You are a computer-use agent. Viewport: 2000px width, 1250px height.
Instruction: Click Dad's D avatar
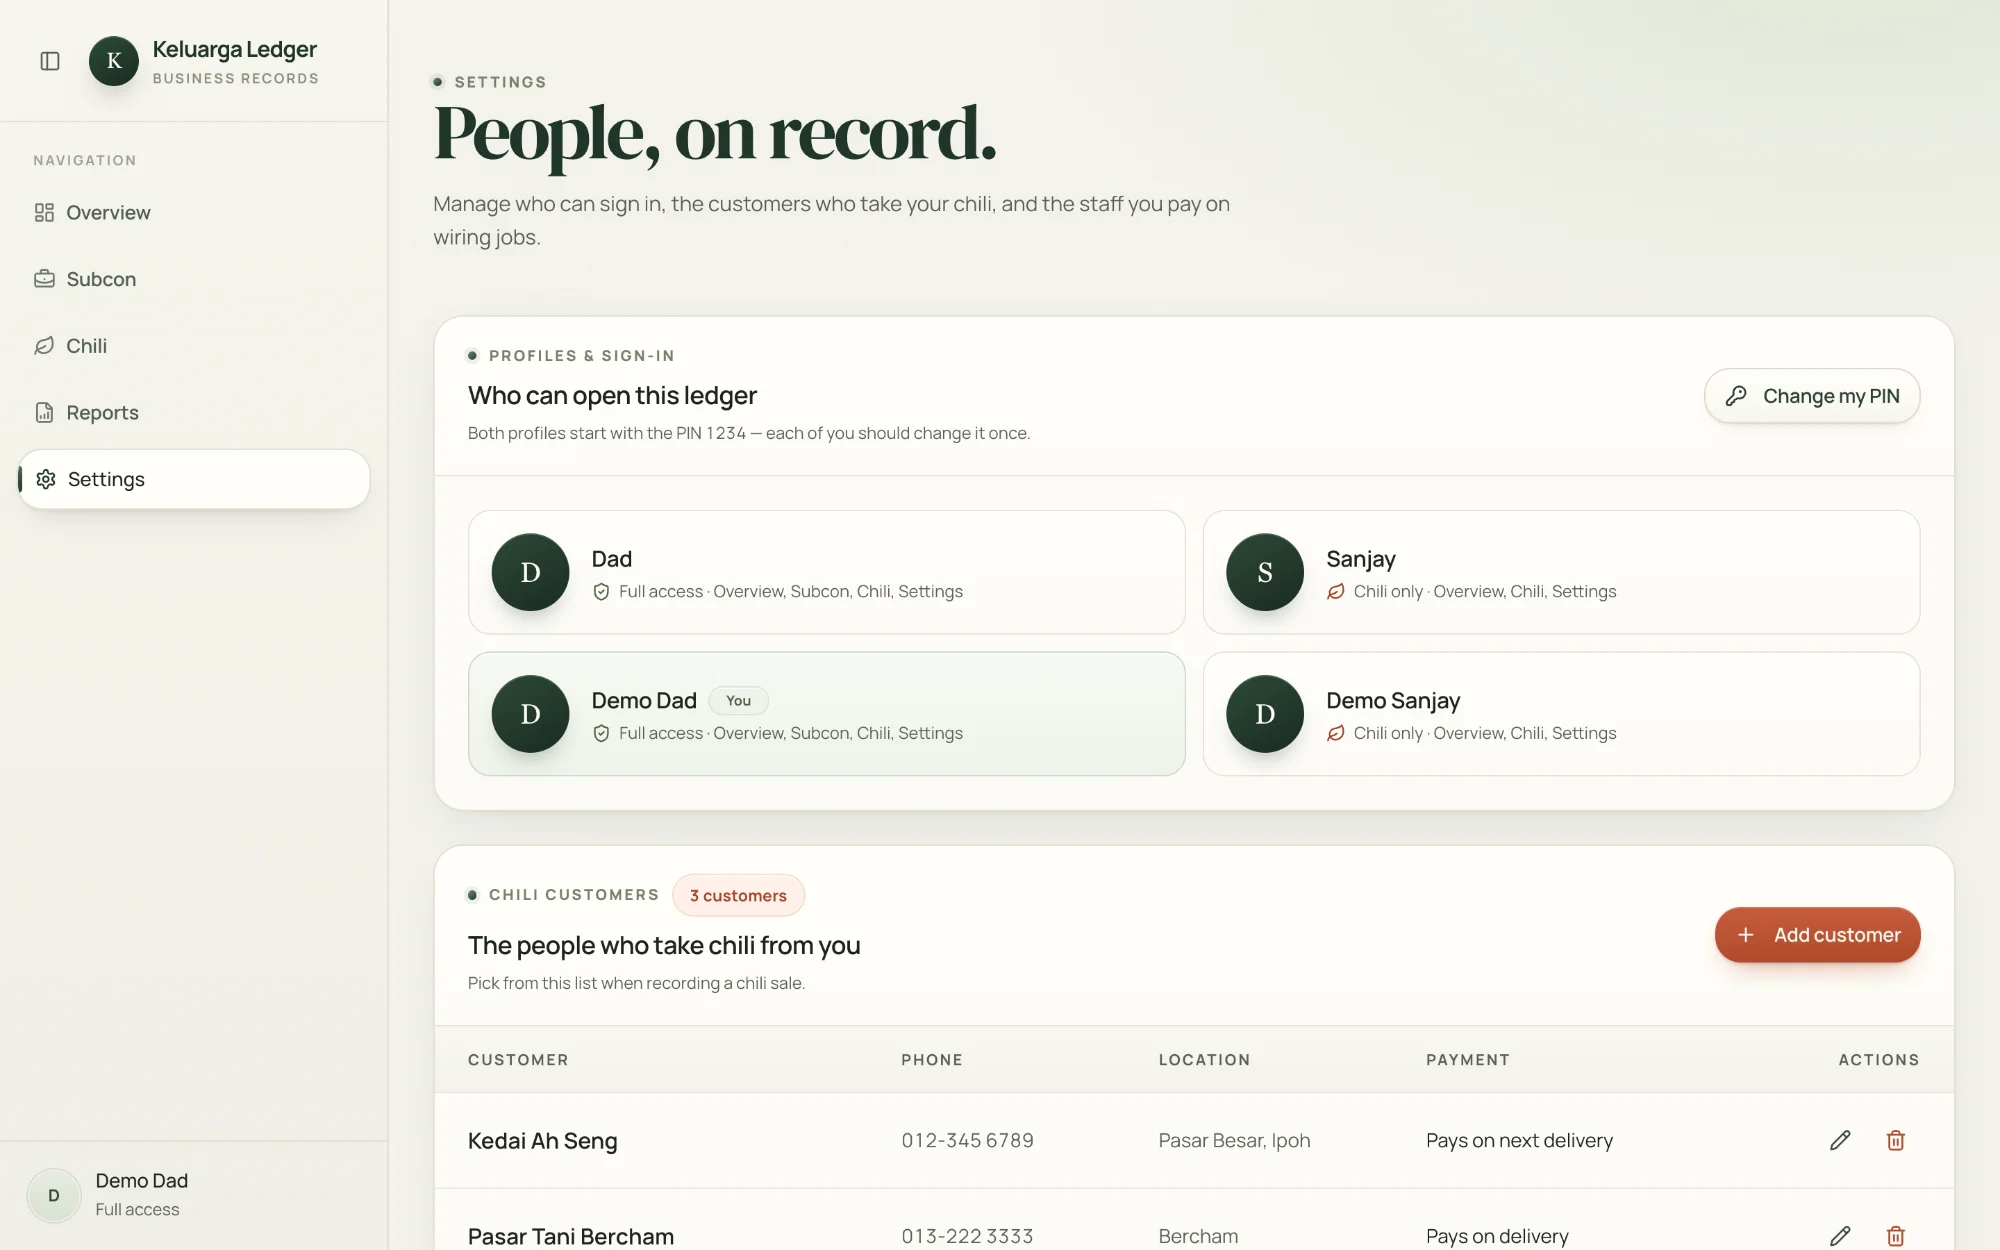coord(530,572)
